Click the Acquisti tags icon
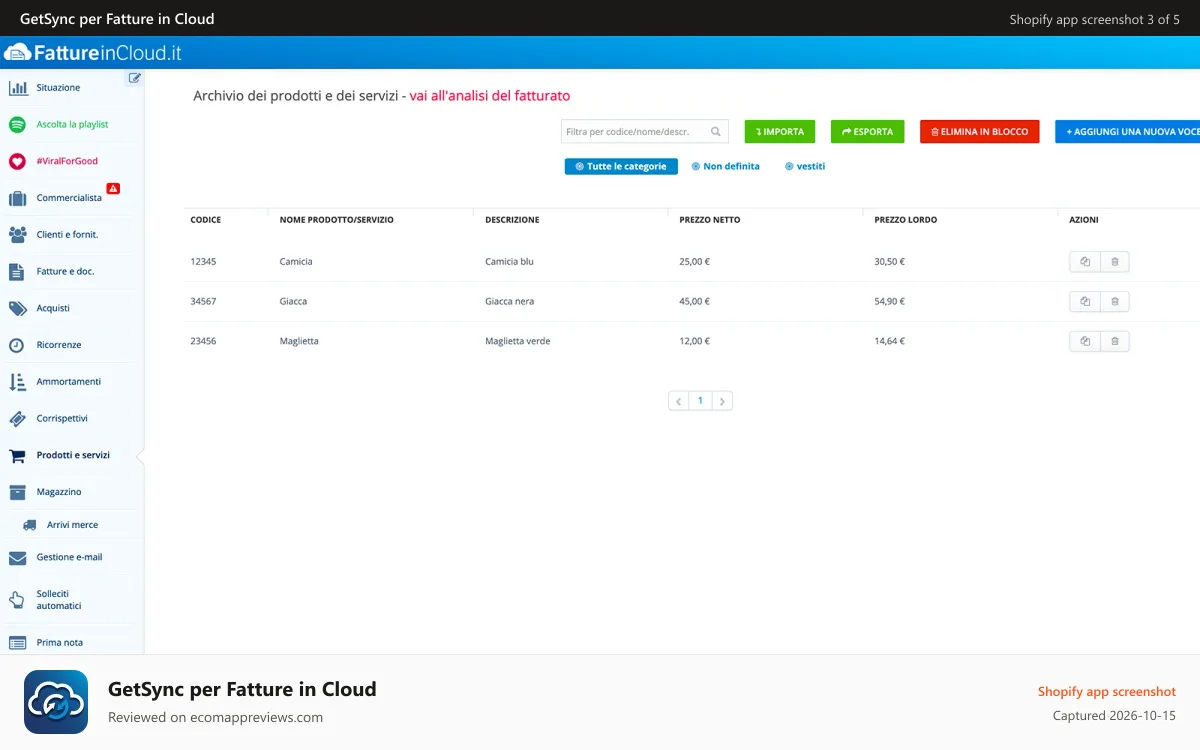Screen dimensions: 1200x750 18,308
